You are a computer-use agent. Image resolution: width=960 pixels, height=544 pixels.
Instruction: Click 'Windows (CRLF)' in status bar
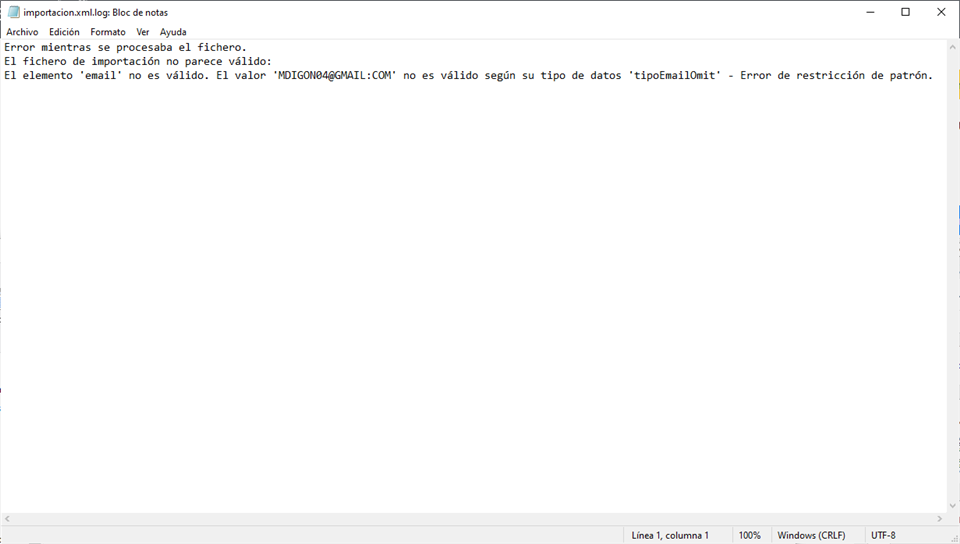[811, 535]
